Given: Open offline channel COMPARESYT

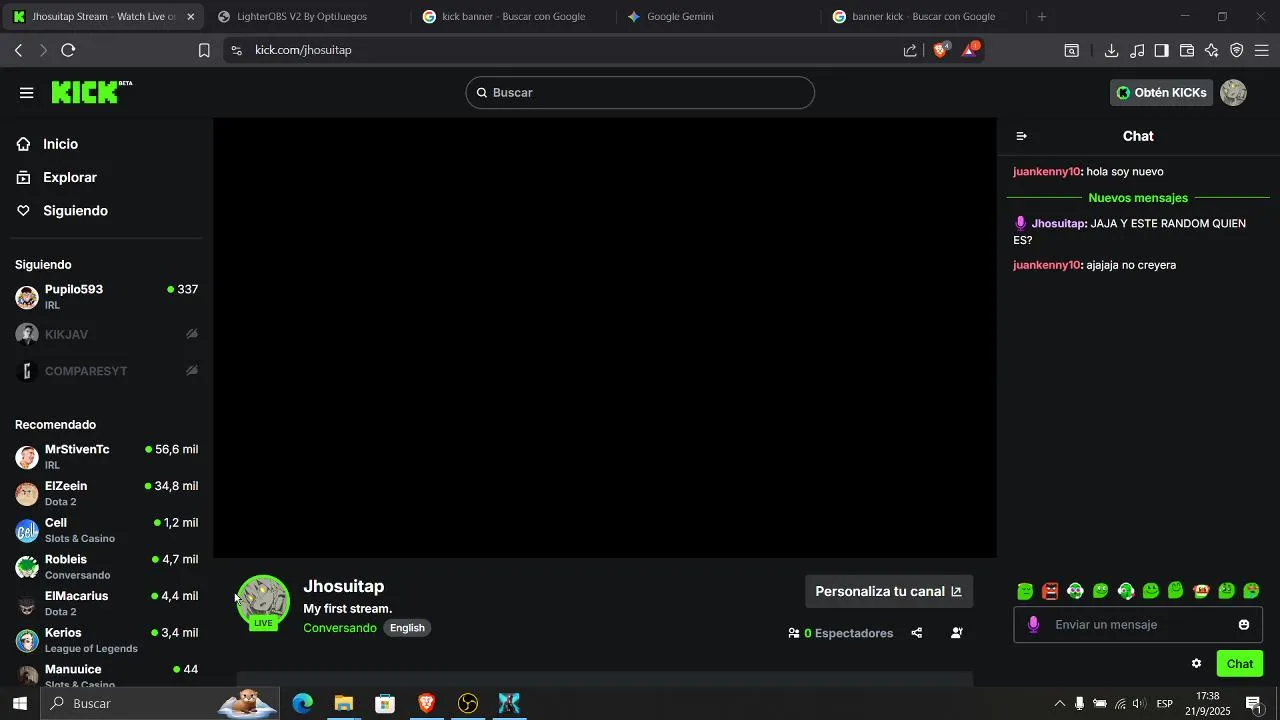Looking at the screenshot, I should (x=107, y=371).
